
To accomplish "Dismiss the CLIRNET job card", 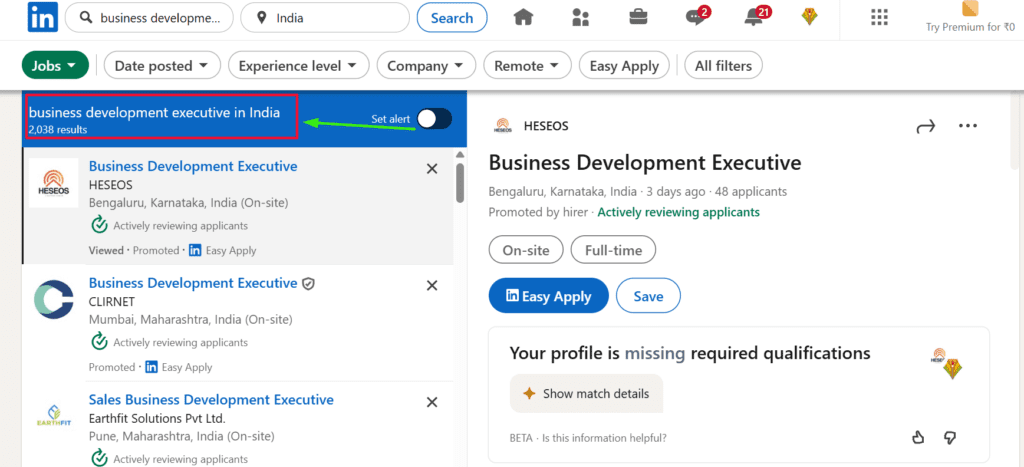I will click(x=432, y=285).
